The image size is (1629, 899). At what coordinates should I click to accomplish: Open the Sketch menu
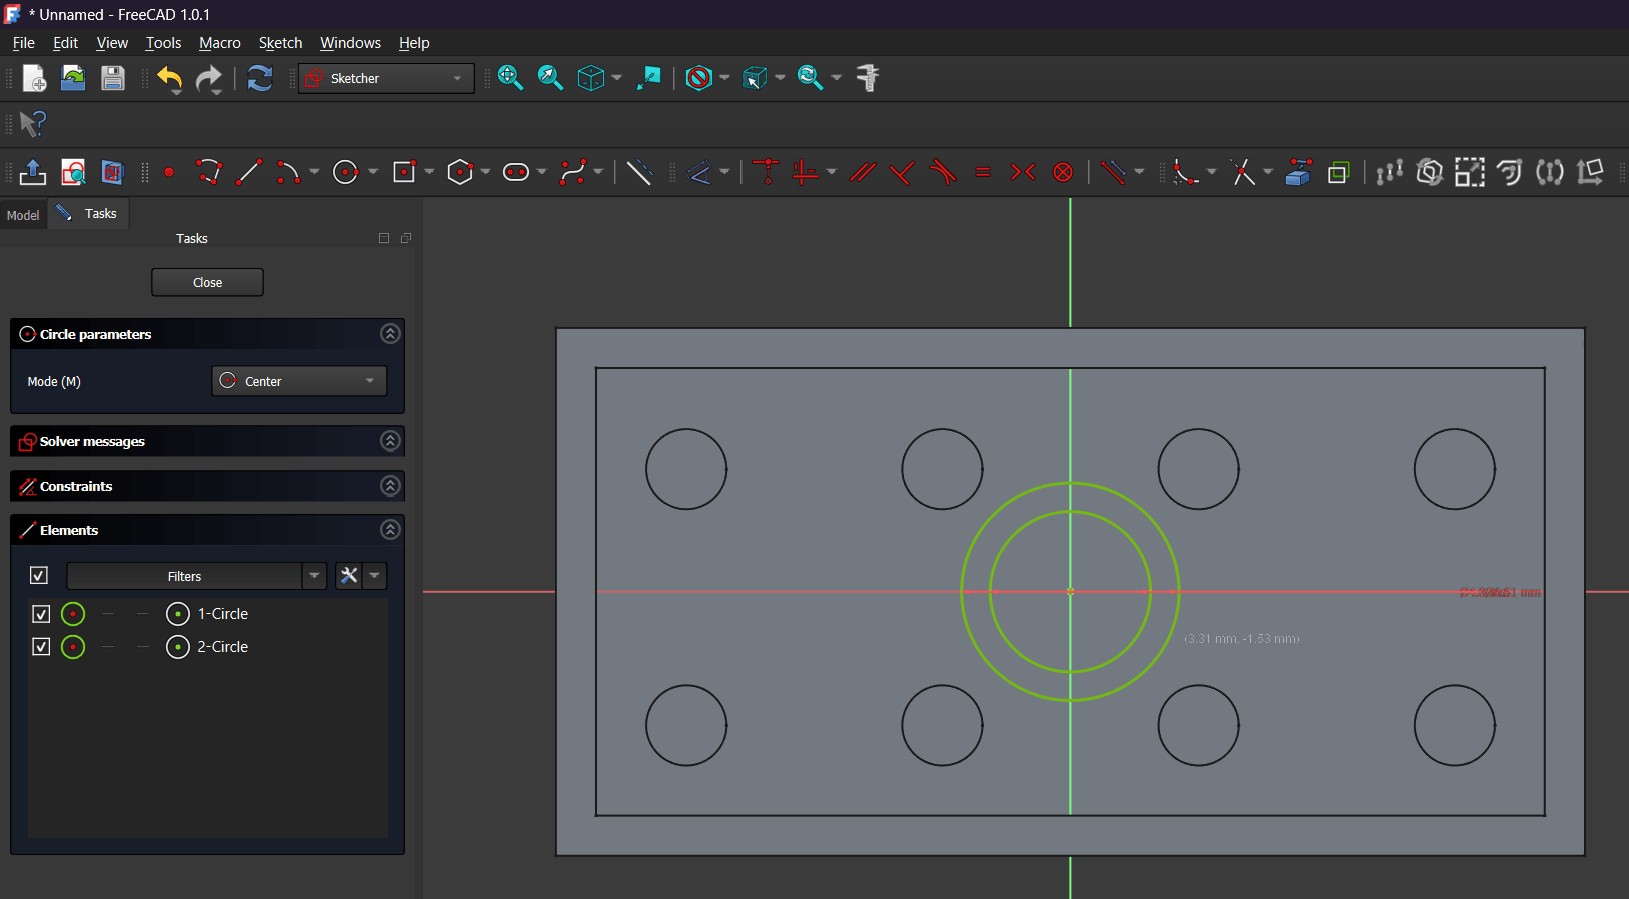(280, 43)
